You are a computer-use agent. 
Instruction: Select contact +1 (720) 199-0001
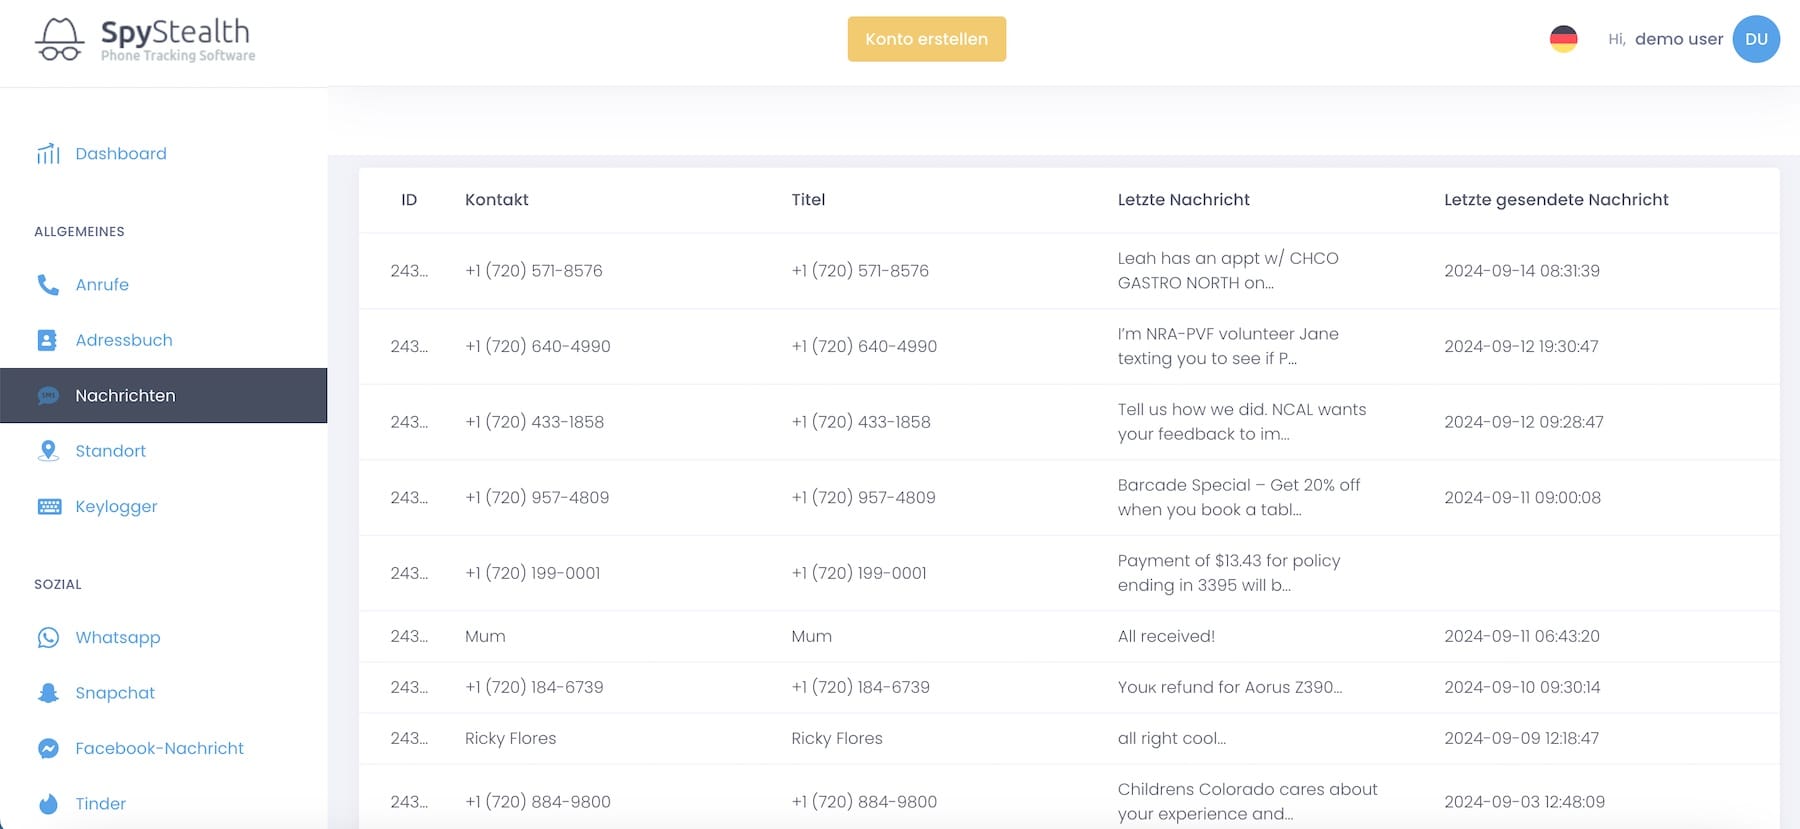click(533, 573)
